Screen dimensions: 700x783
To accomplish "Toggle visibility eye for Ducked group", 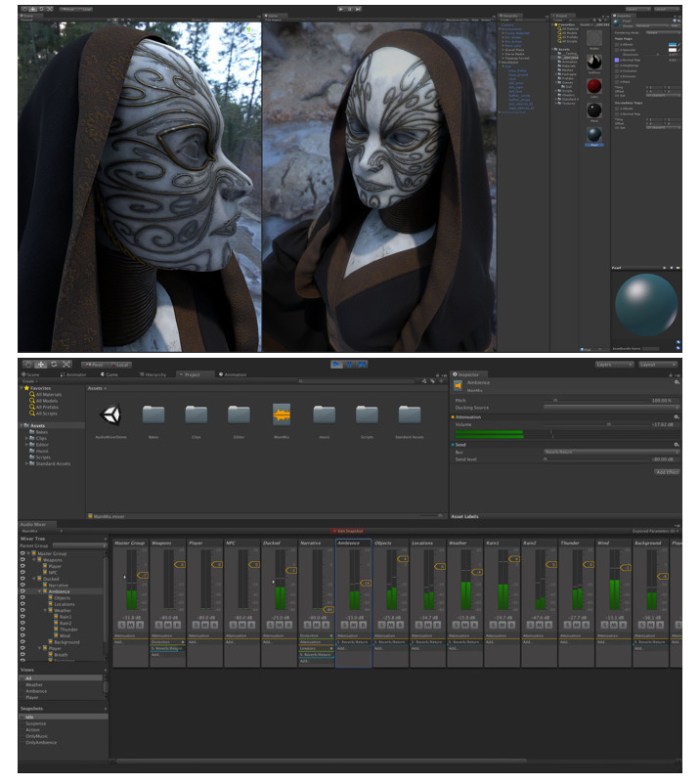I will coord(23,578).
